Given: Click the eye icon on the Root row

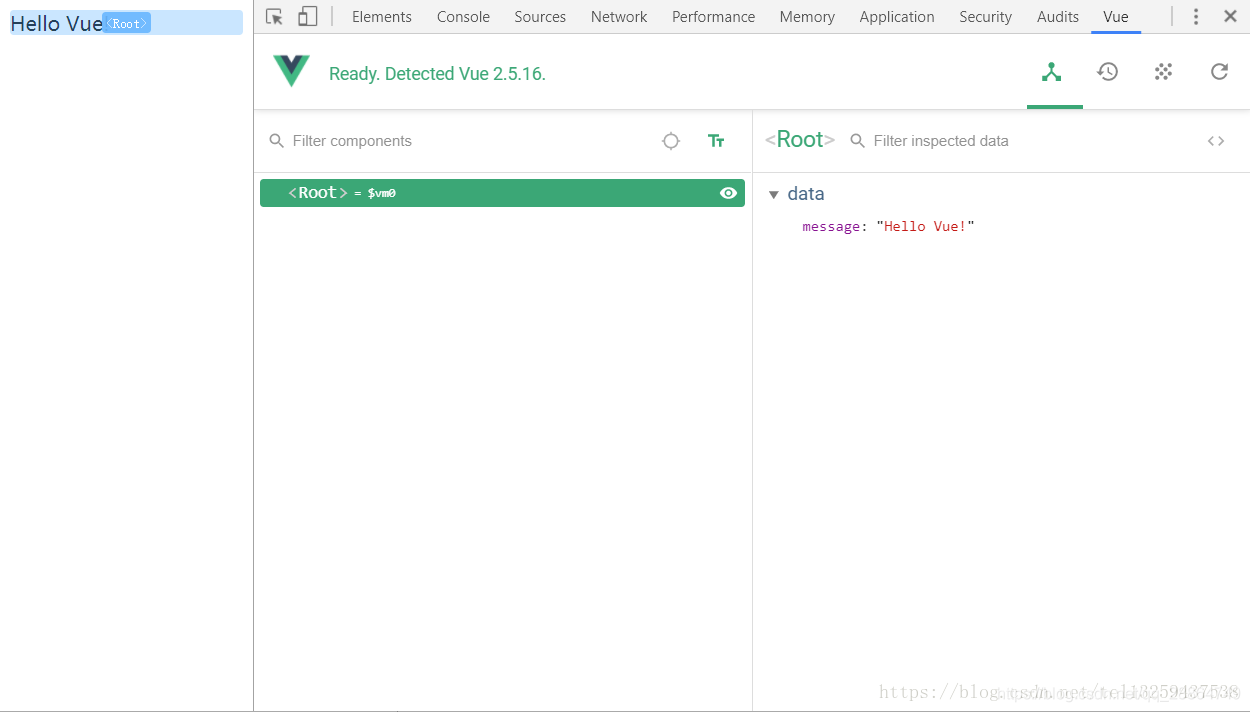Looking at the screenshot, I should pyautogui.click(x=728, y=193).
